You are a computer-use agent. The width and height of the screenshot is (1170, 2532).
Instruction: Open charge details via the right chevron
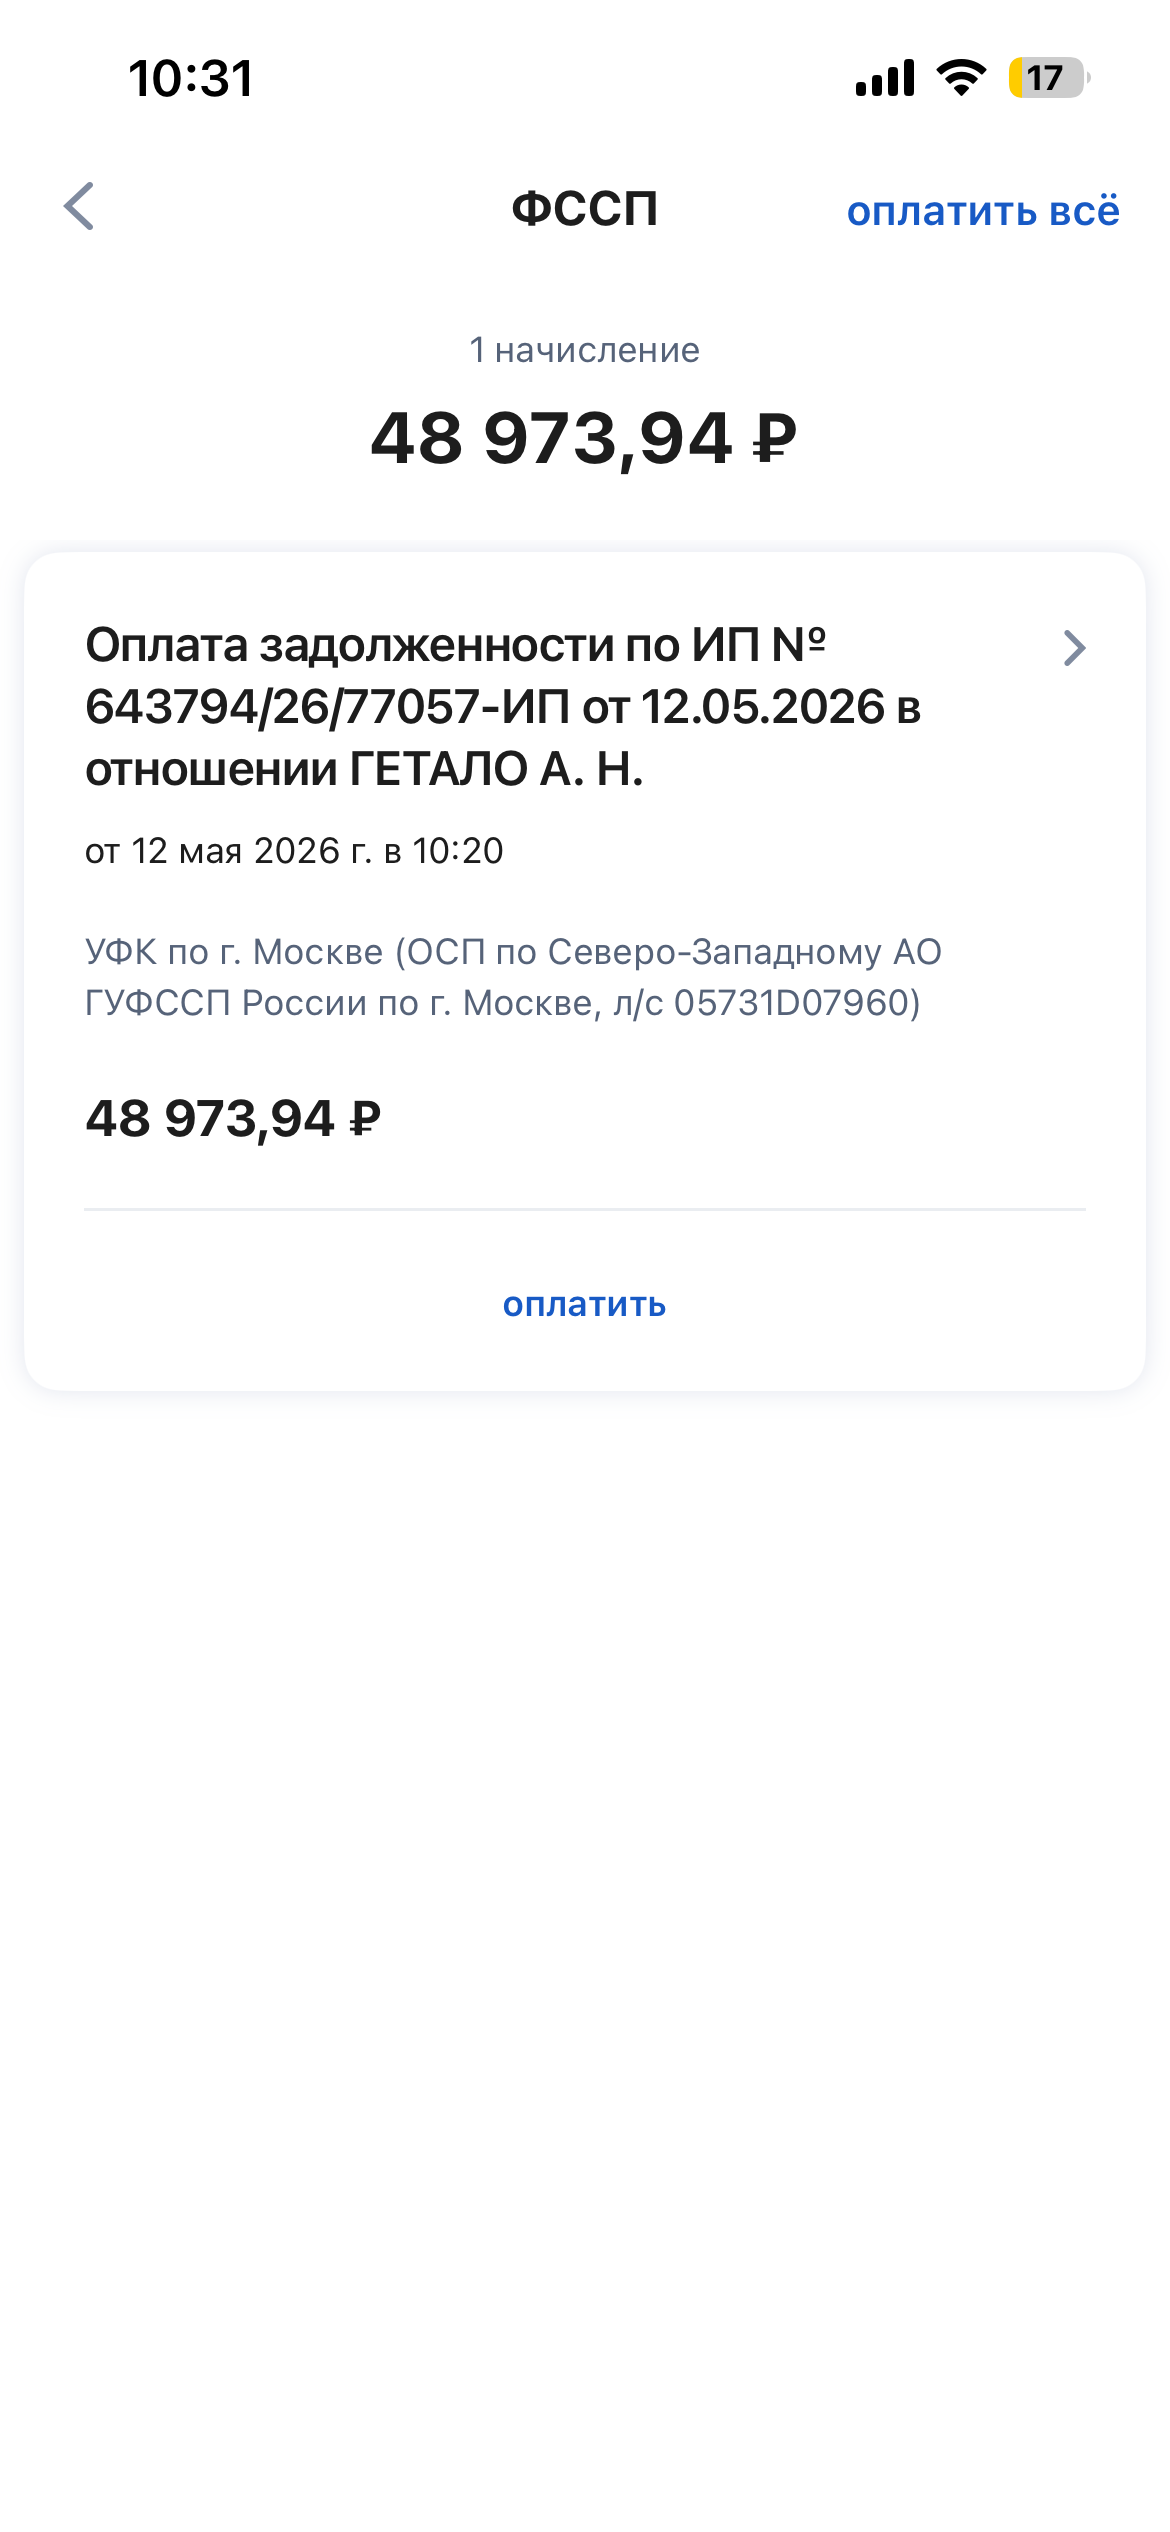point(1074,648)
